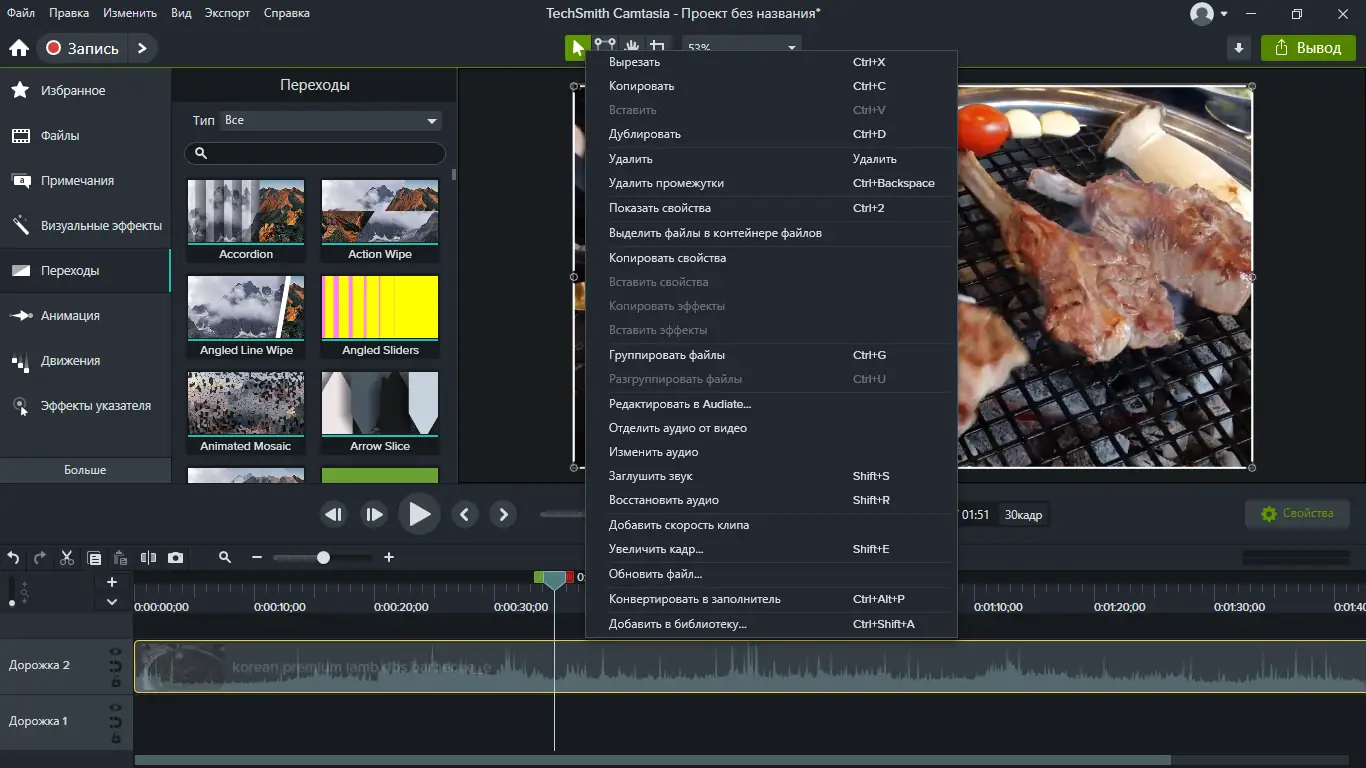1366x768 pixels.
Task: Undo with the curved arrow icon
Action: (x=14, y=558)
